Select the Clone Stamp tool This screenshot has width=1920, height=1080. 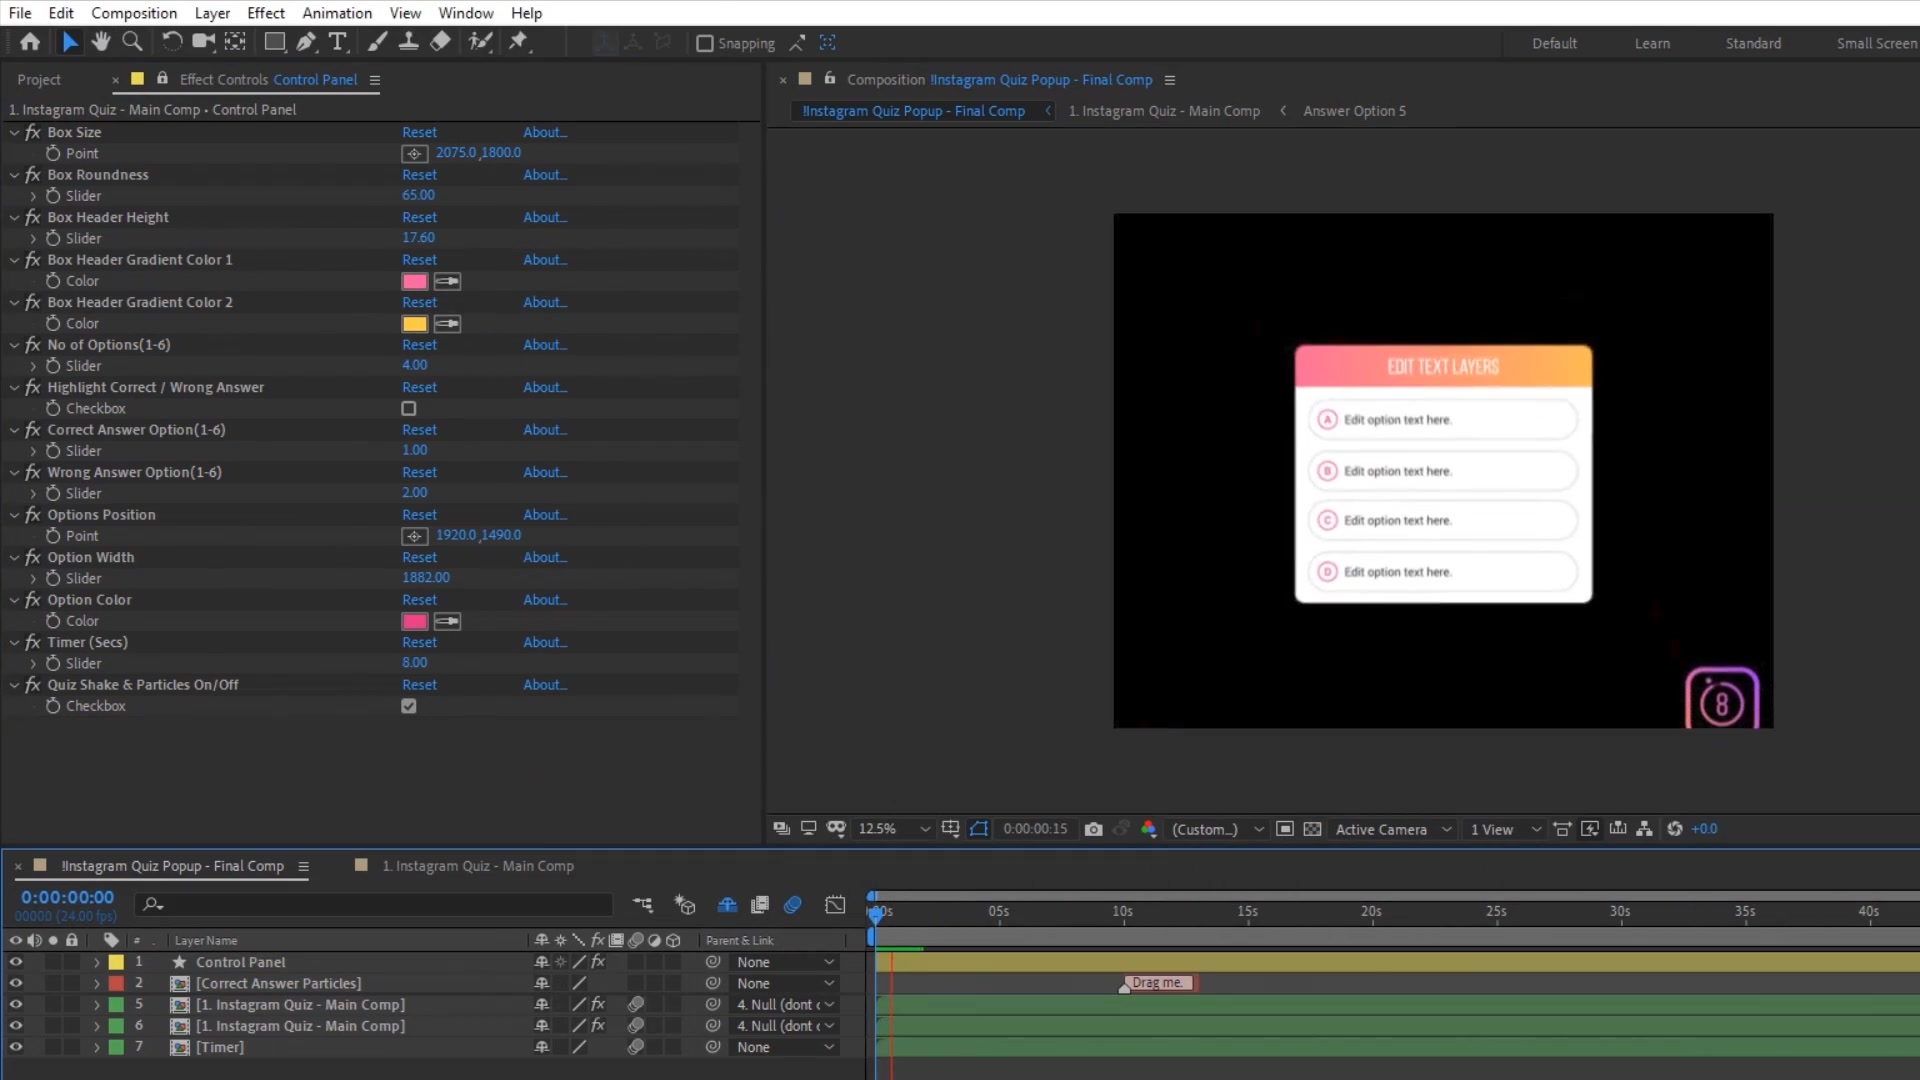pyautogui.click(x=408, y=42)
